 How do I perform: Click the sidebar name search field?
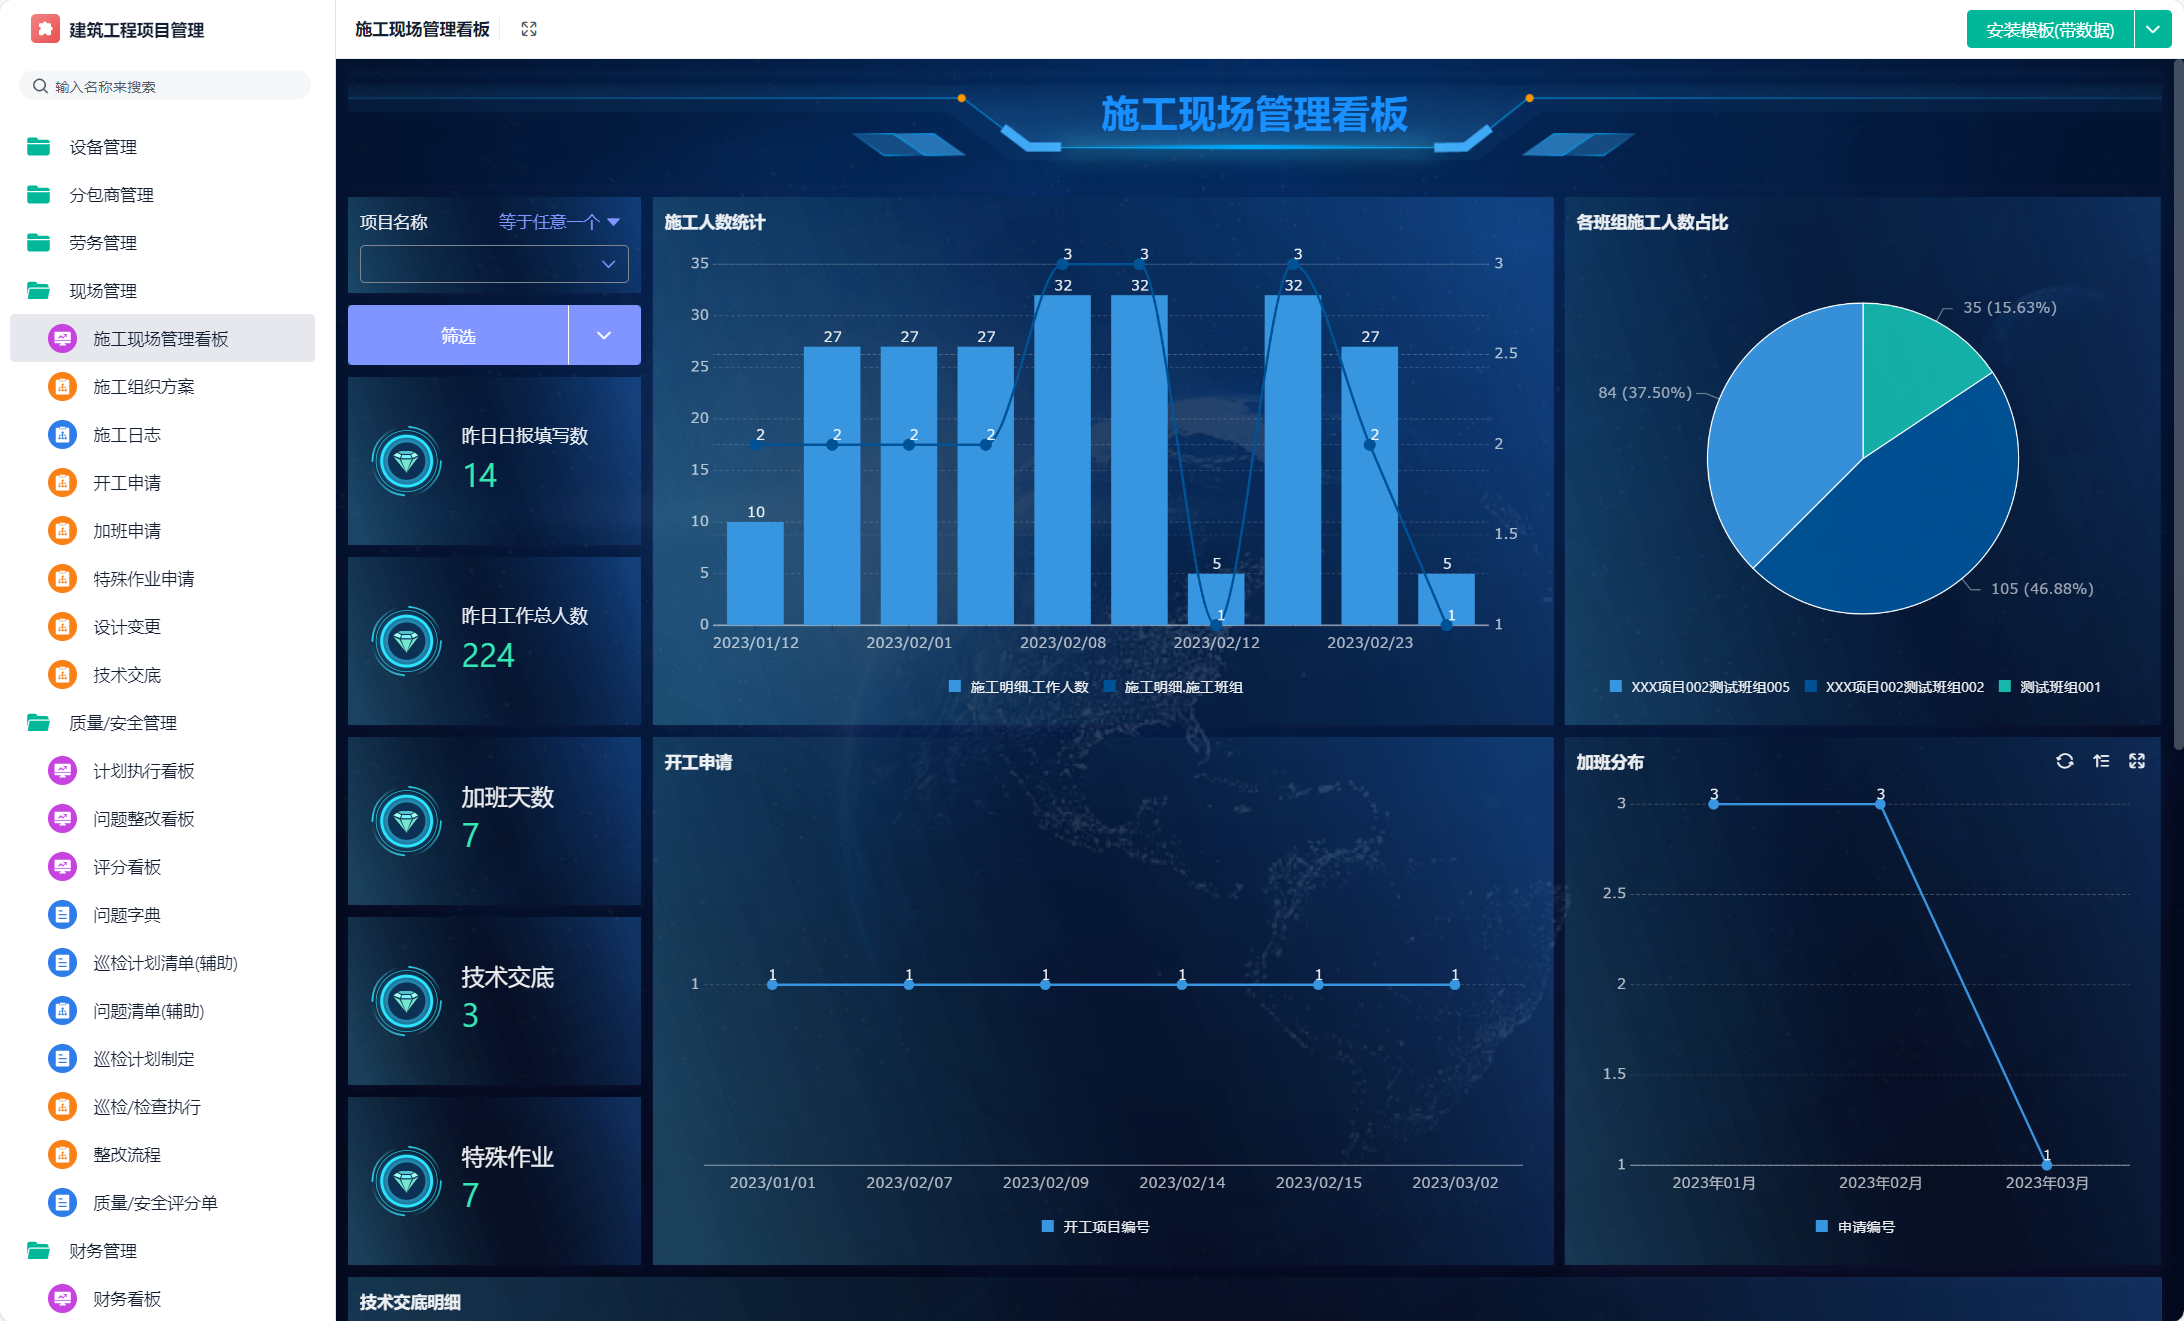pos(165,87)
